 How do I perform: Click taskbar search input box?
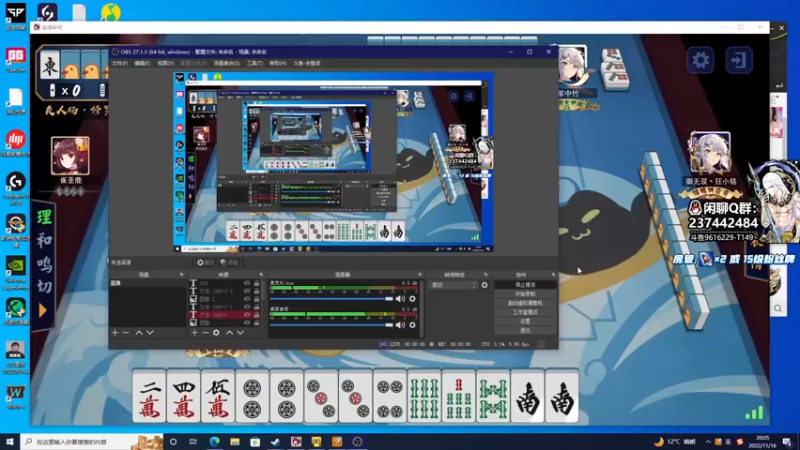[92, 441]
